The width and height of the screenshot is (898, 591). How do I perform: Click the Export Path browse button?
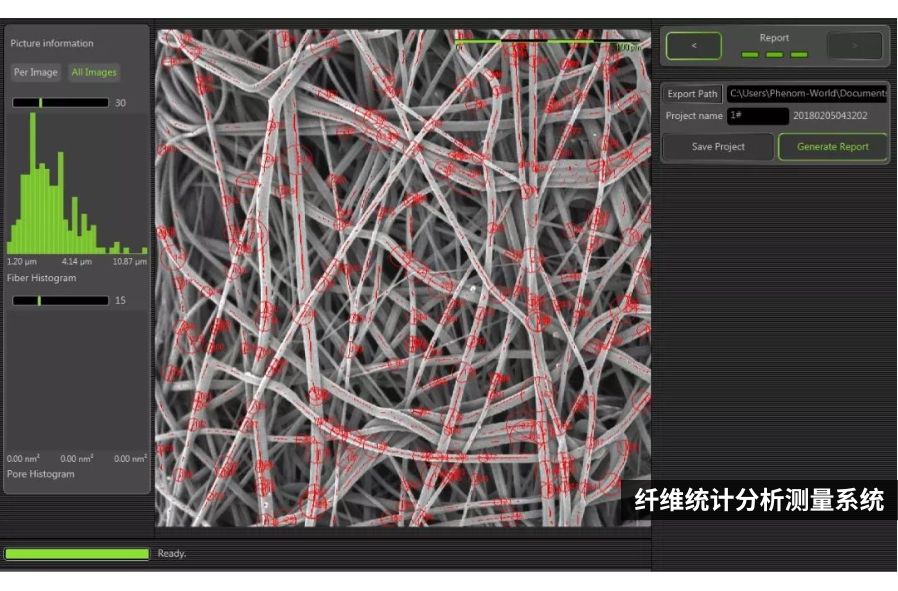(693, 94)
